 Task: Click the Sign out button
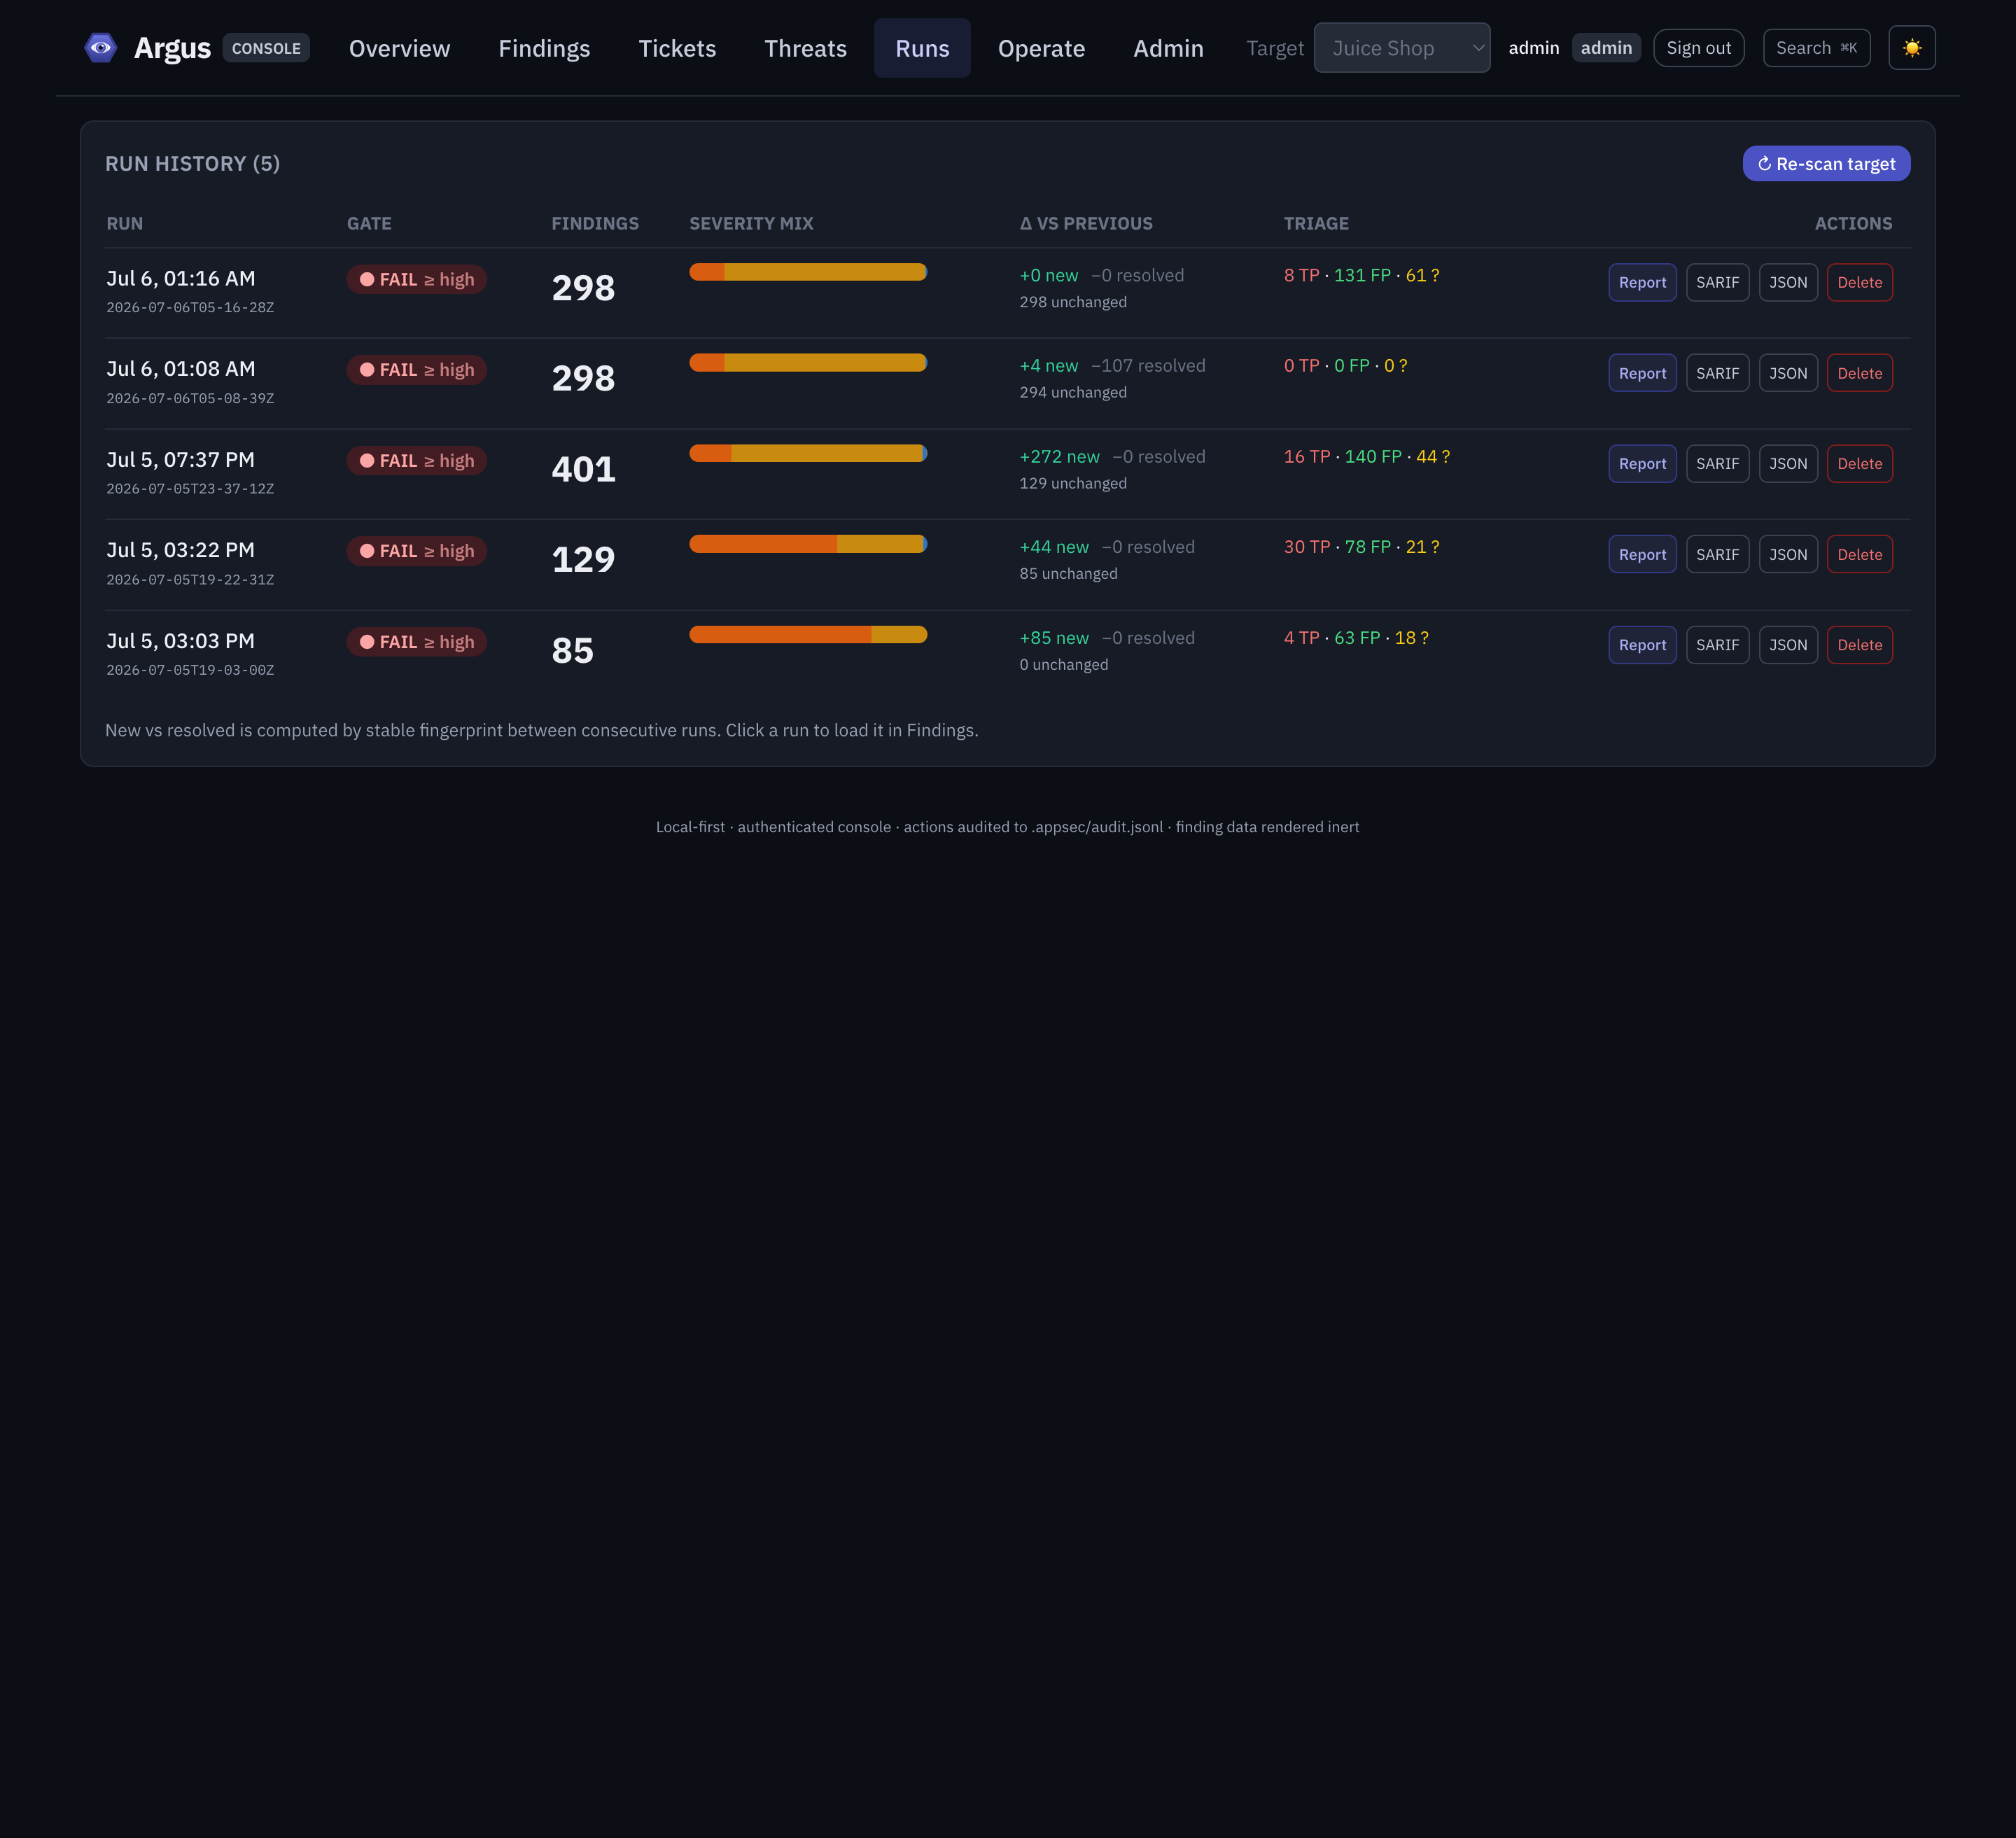[1698, 48]
